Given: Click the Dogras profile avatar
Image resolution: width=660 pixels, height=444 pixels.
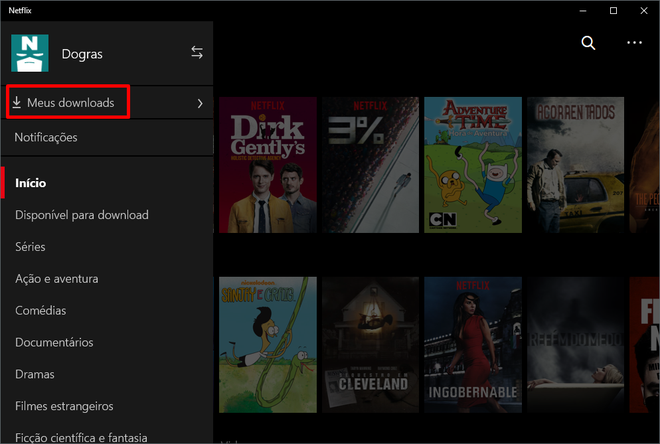Looking at the screenshot, I should pyautogui.click(x=30, y=53).
